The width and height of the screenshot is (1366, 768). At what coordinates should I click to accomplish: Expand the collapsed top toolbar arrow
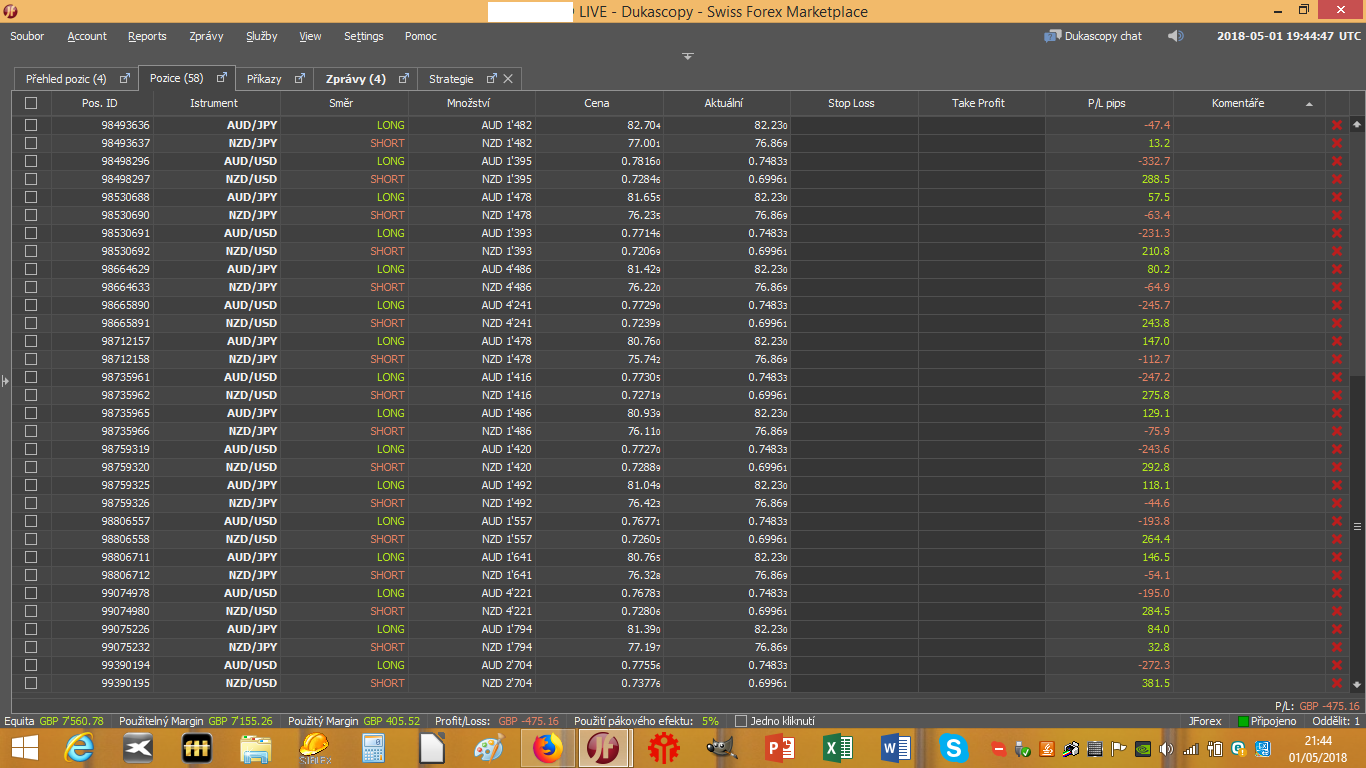click(688, 56)
